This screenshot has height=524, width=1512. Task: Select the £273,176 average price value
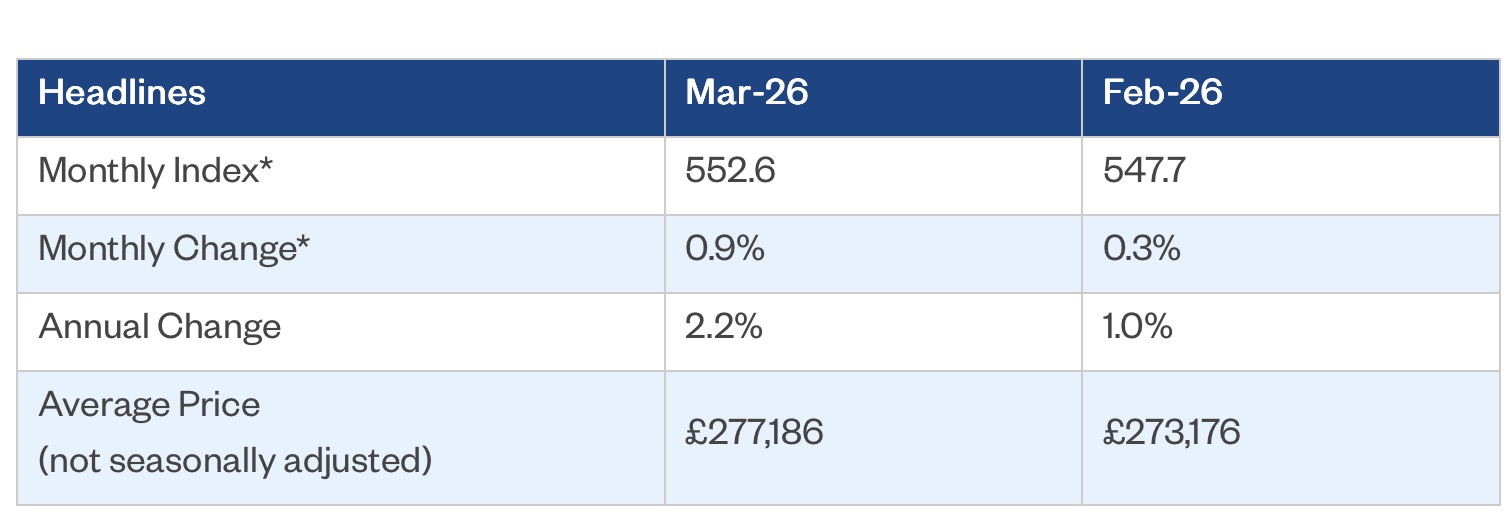pos(1171,433)
